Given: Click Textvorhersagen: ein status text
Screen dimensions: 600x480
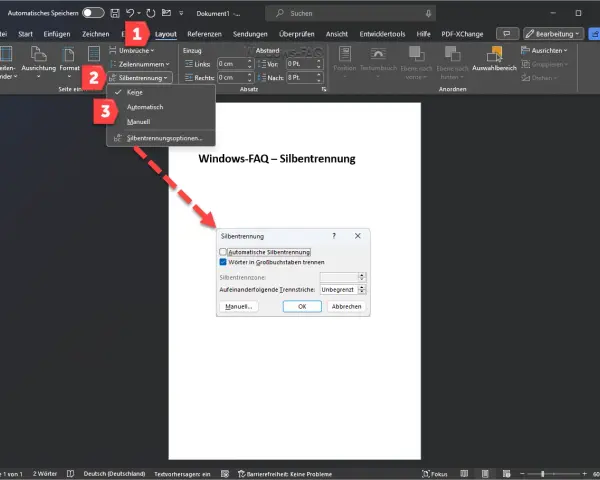Looking at the screenshot, I should coord(182,474).
